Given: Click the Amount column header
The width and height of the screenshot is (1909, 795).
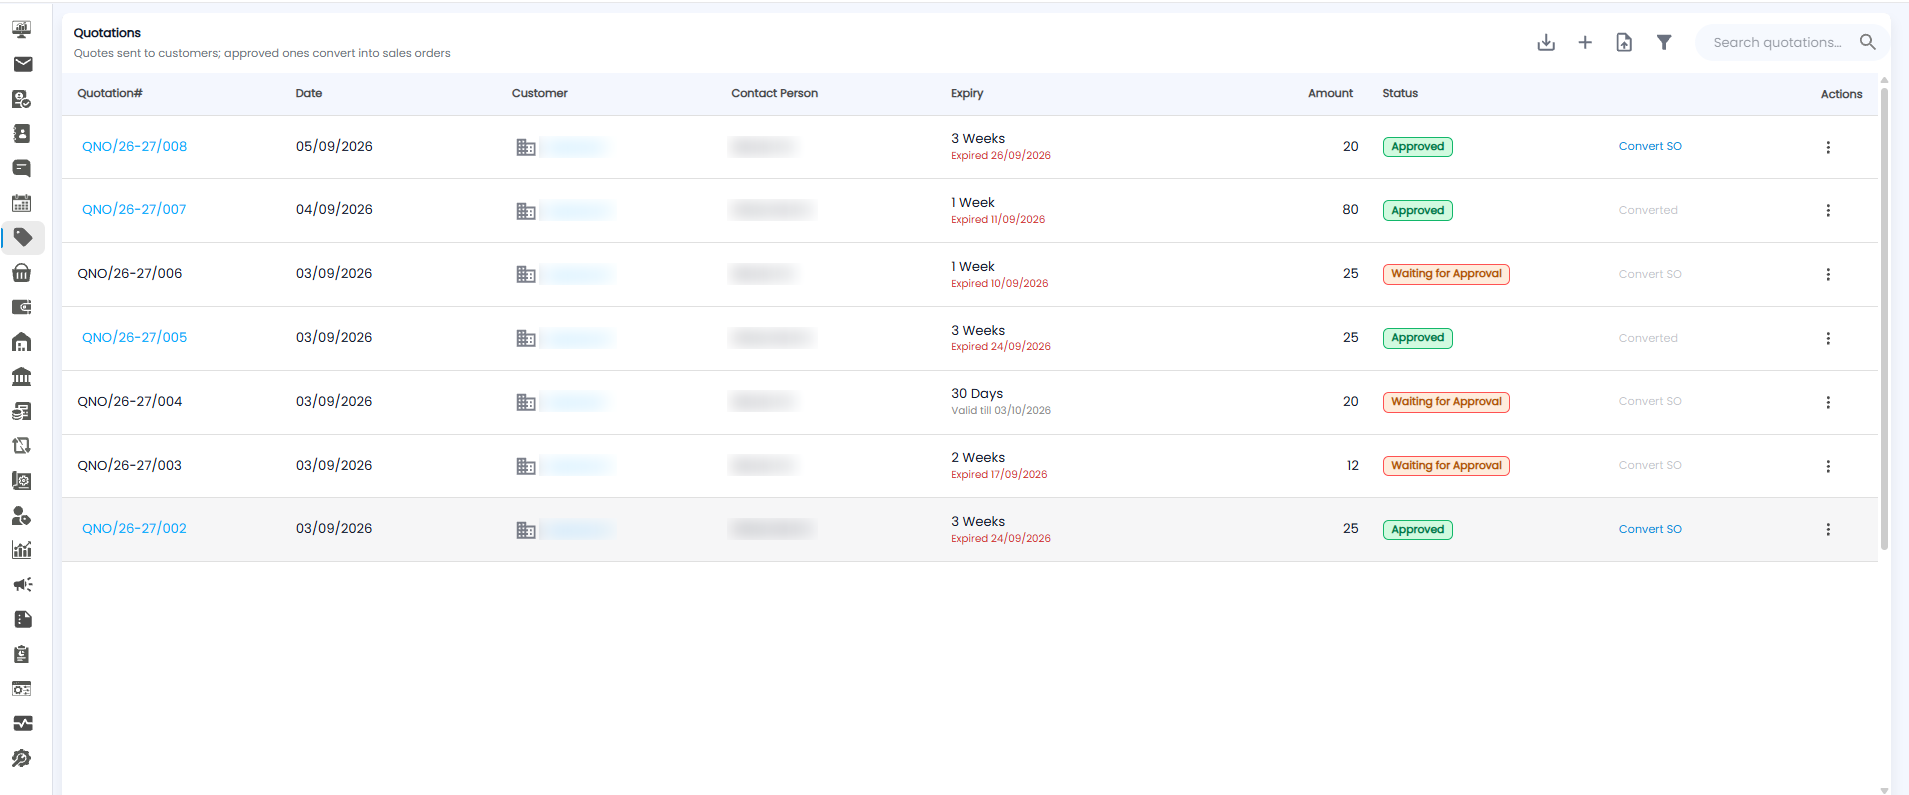Looking at the screenshot, I should (1330, 93).
